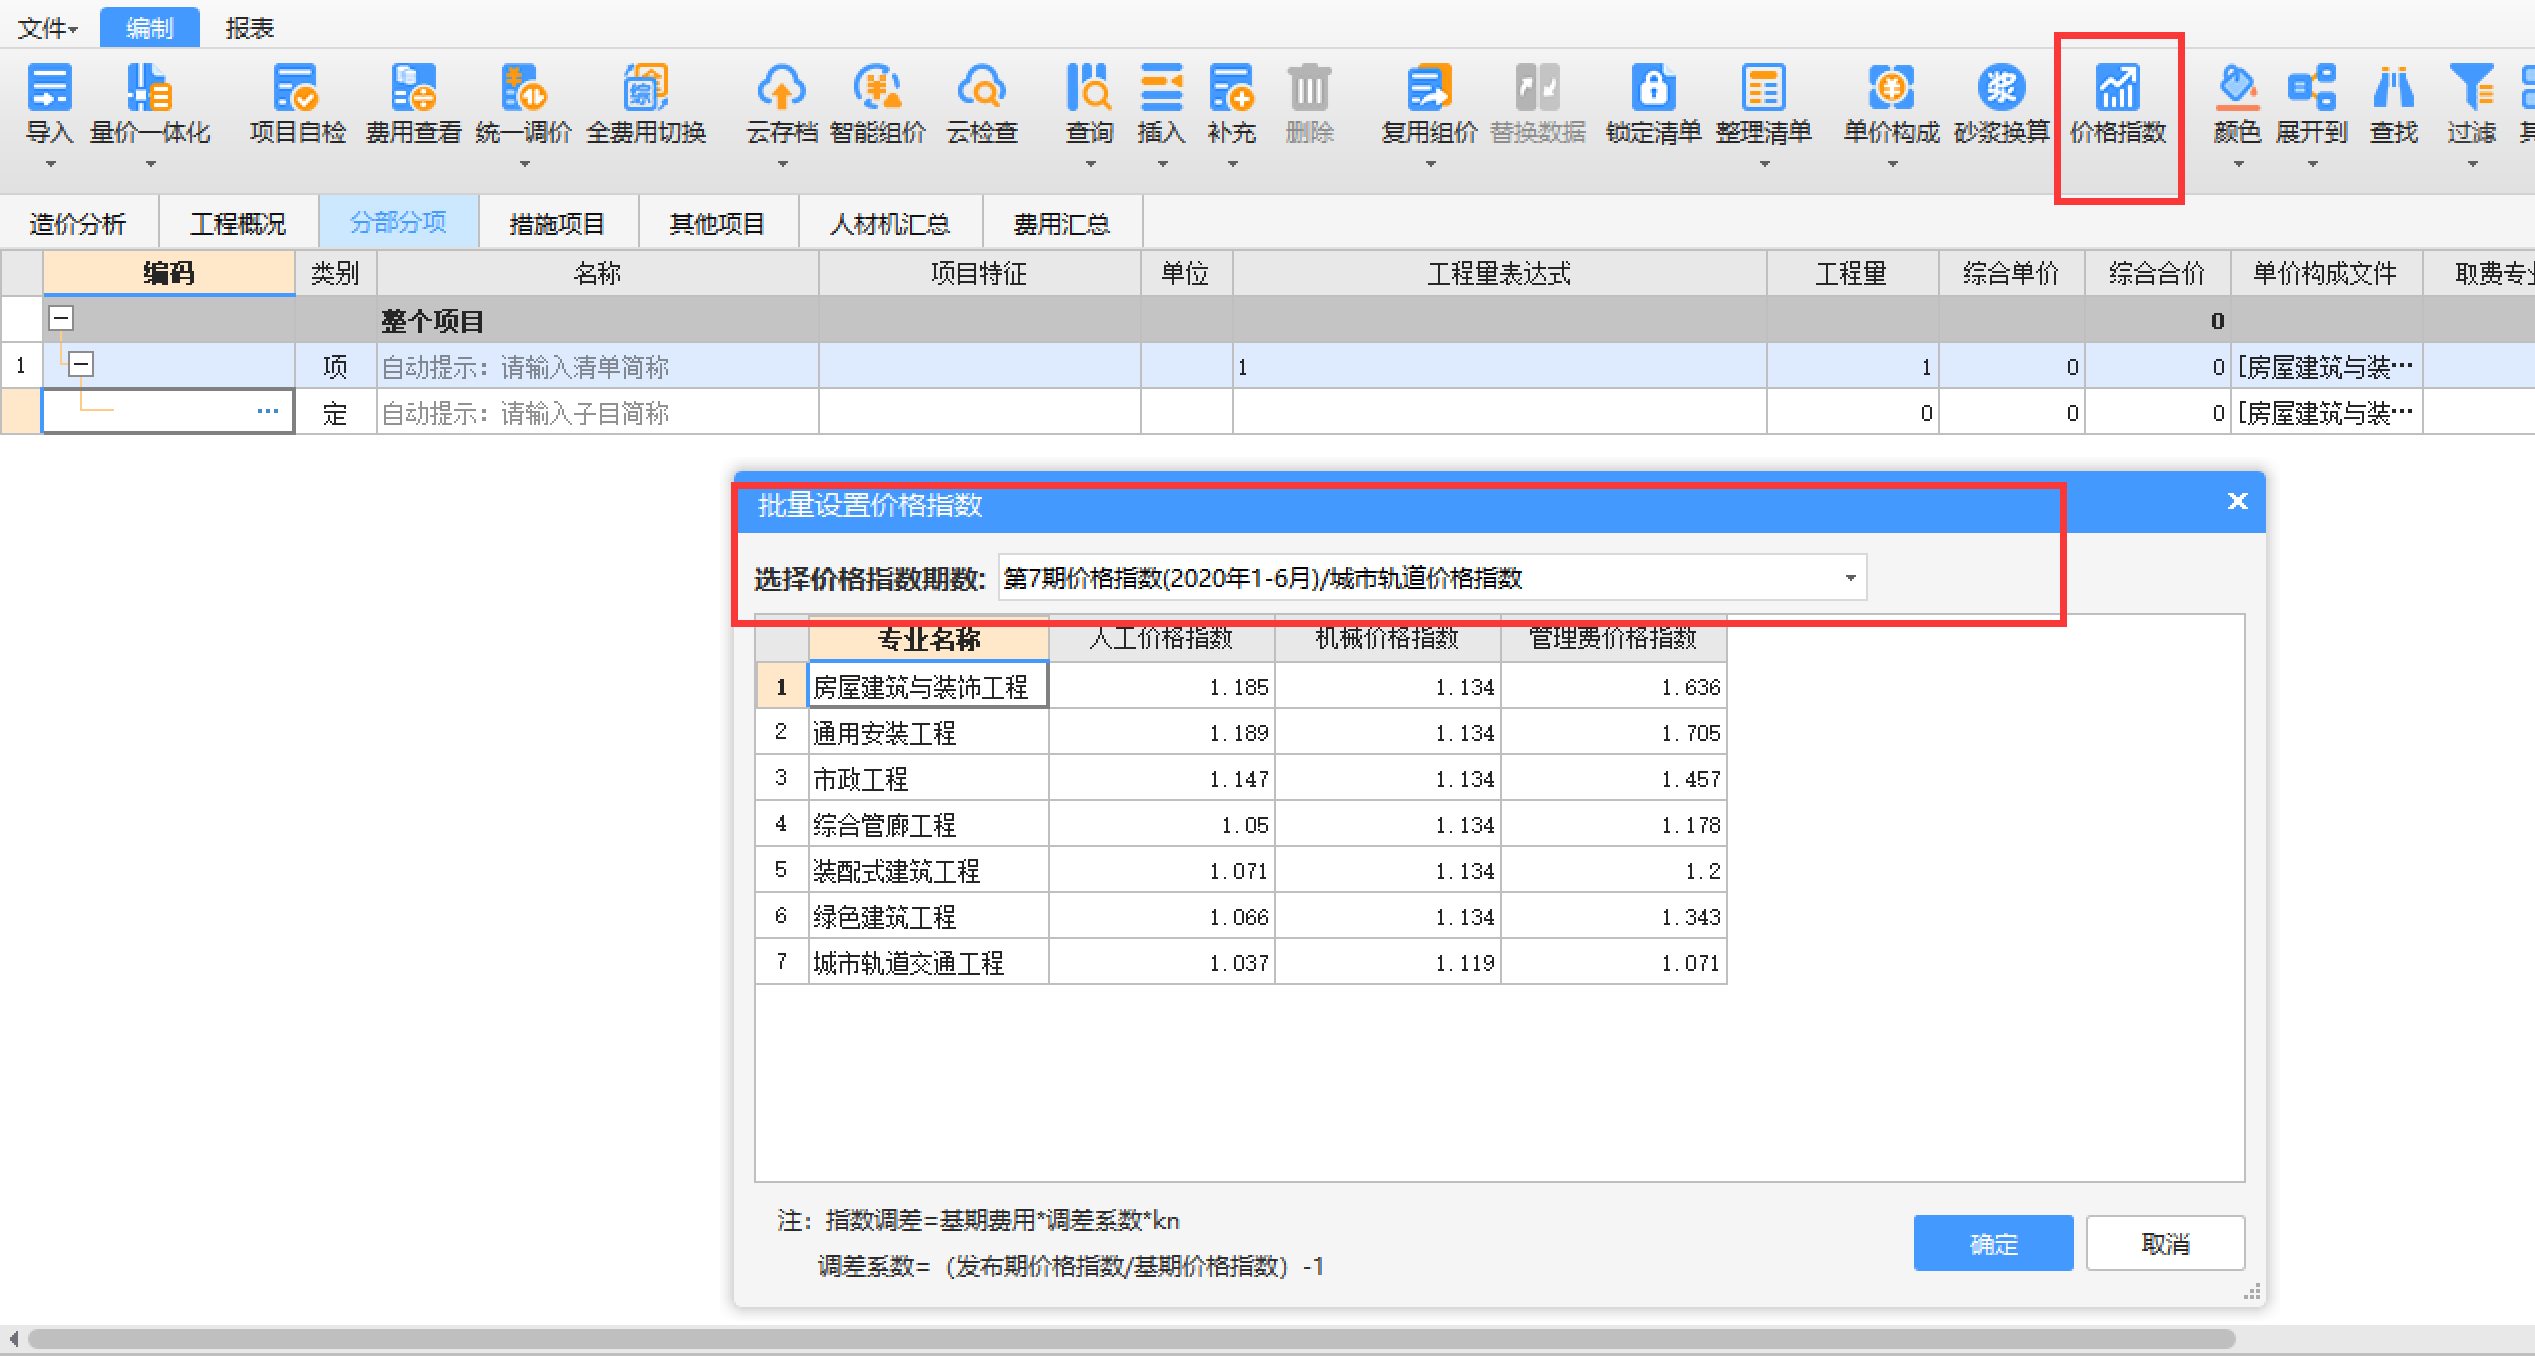Open 选择价格指数期数 combo box
The height and width of the screenshot is (1356, 2535).
click(x=1431, y=578)
